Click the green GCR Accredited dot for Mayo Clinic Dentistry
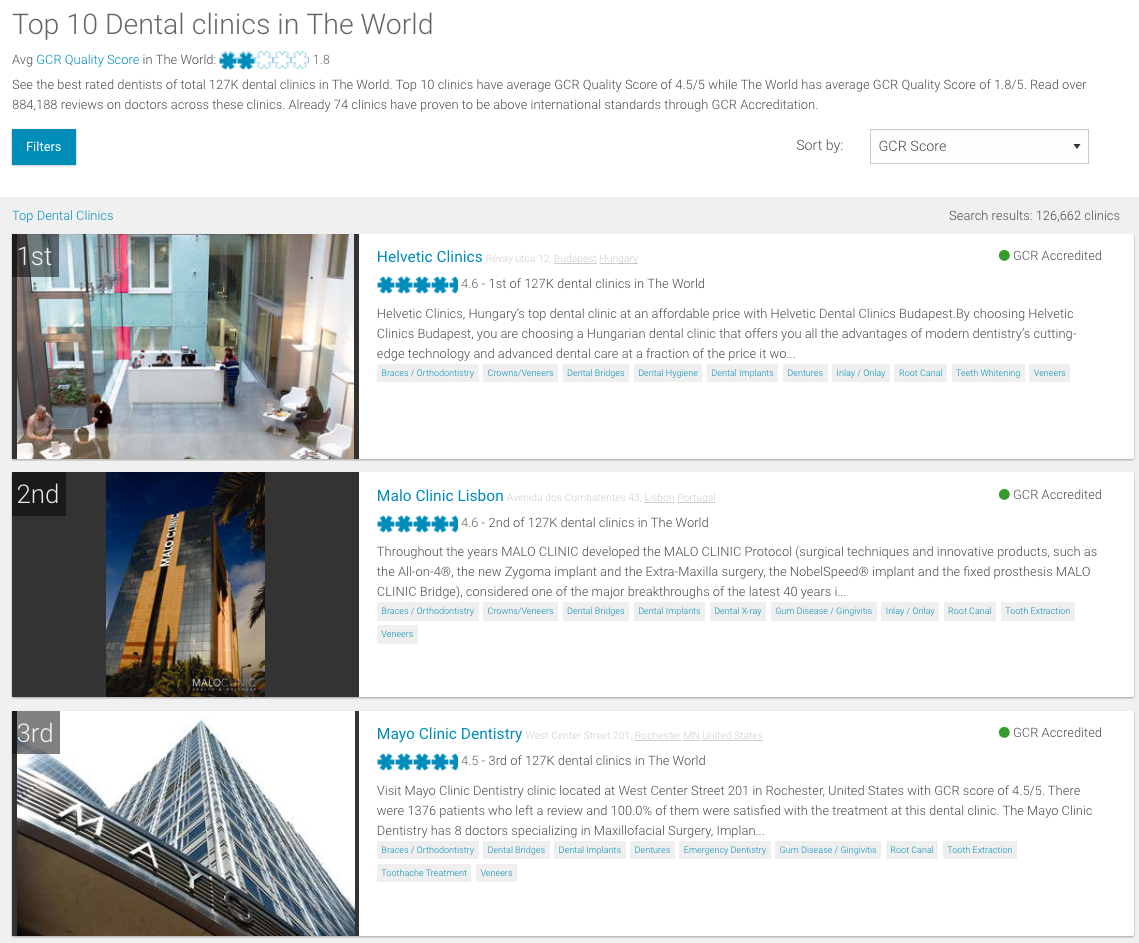 coord(1004,733)
